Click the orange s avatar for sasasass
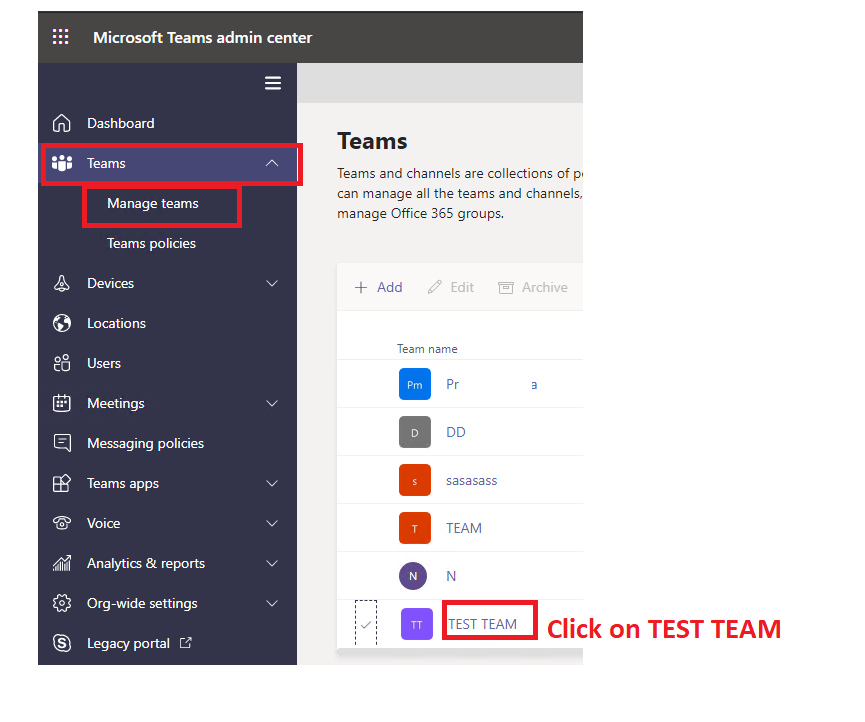The height and width of the screenshot is (722, 865). (x=415, y=480)
